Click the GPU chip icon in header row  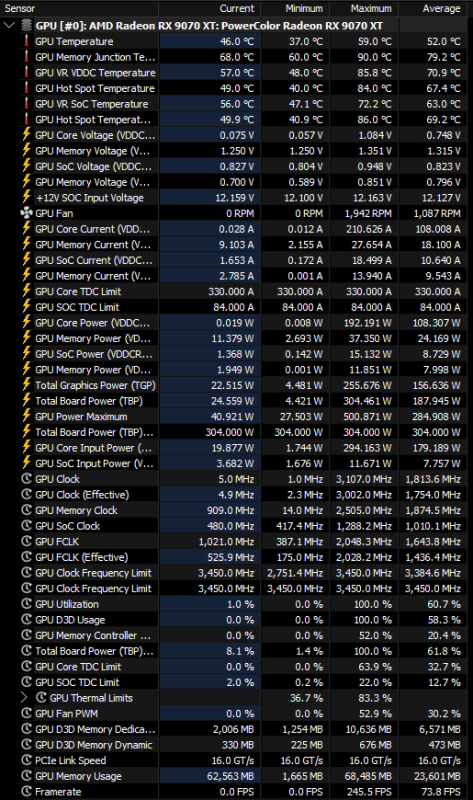click(x=27, y=26)
